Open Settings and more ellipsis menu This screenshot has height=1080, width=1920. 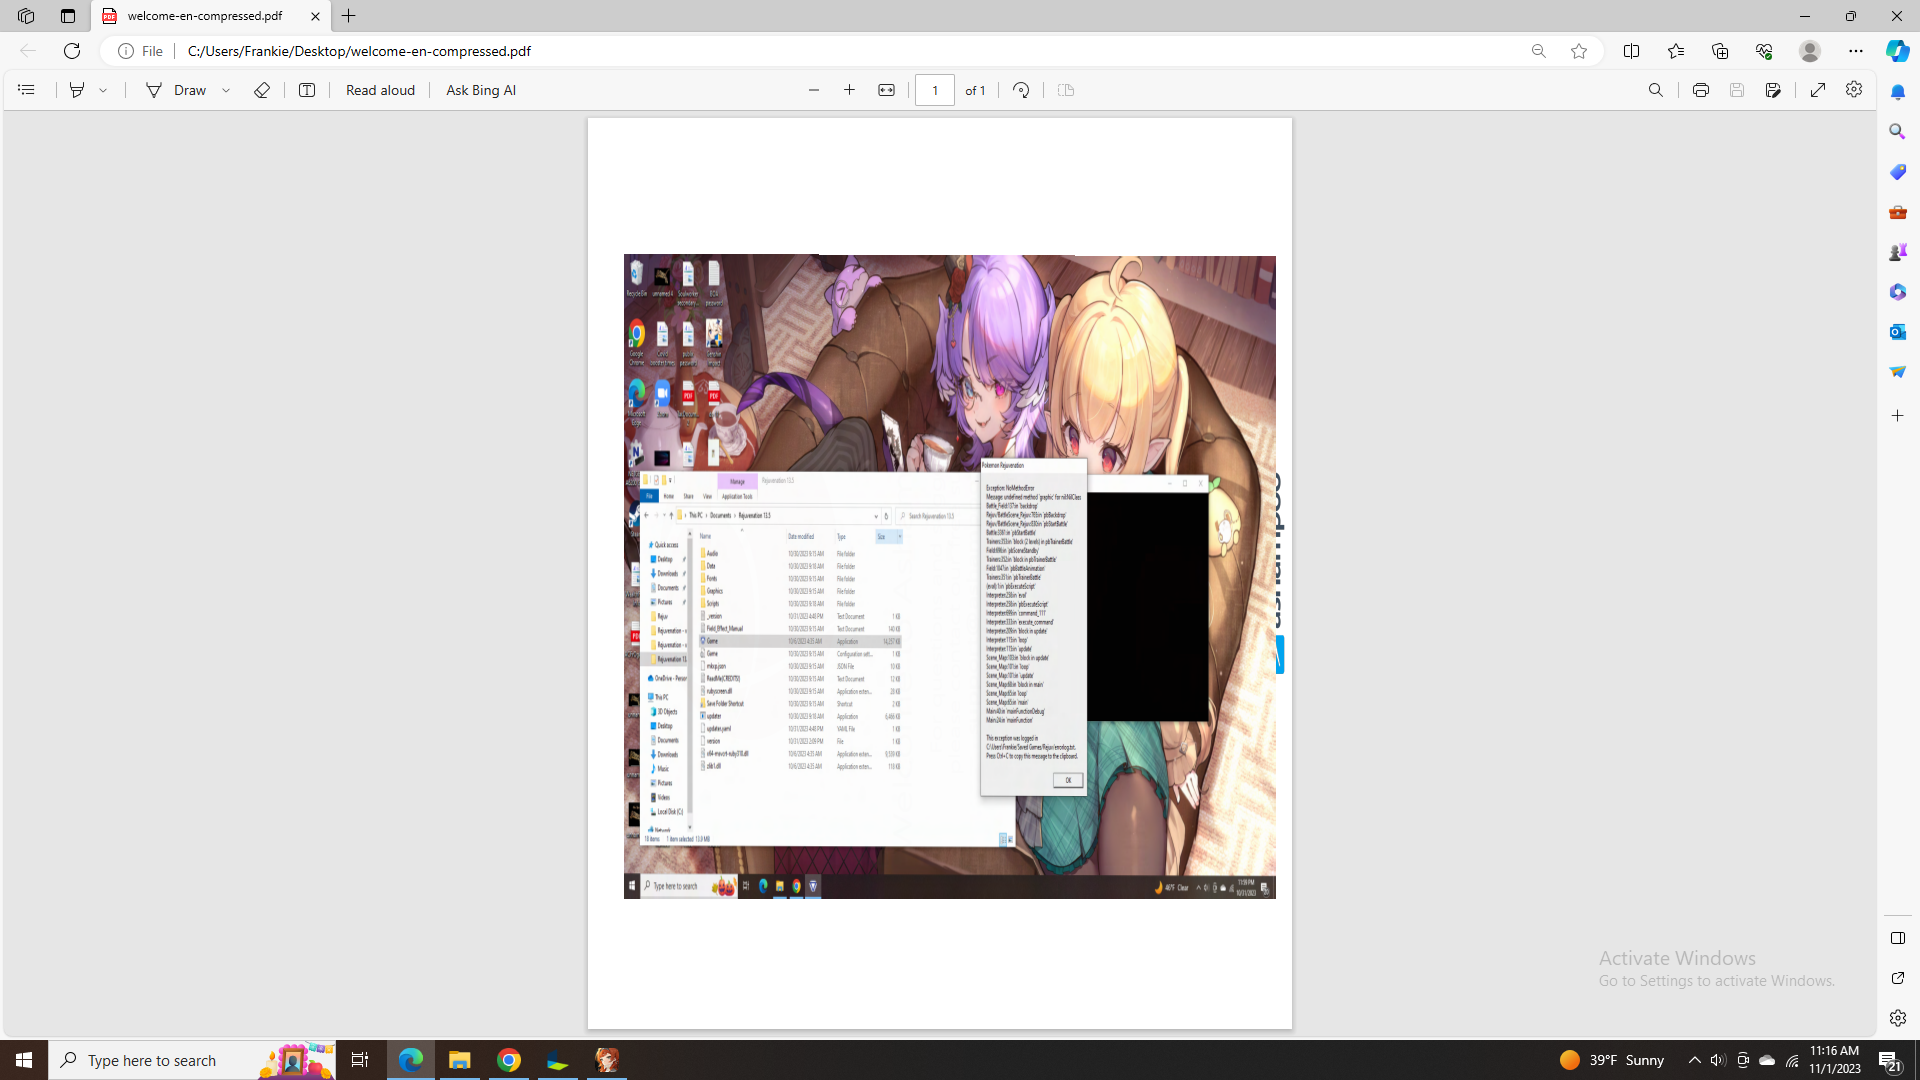1856,51
